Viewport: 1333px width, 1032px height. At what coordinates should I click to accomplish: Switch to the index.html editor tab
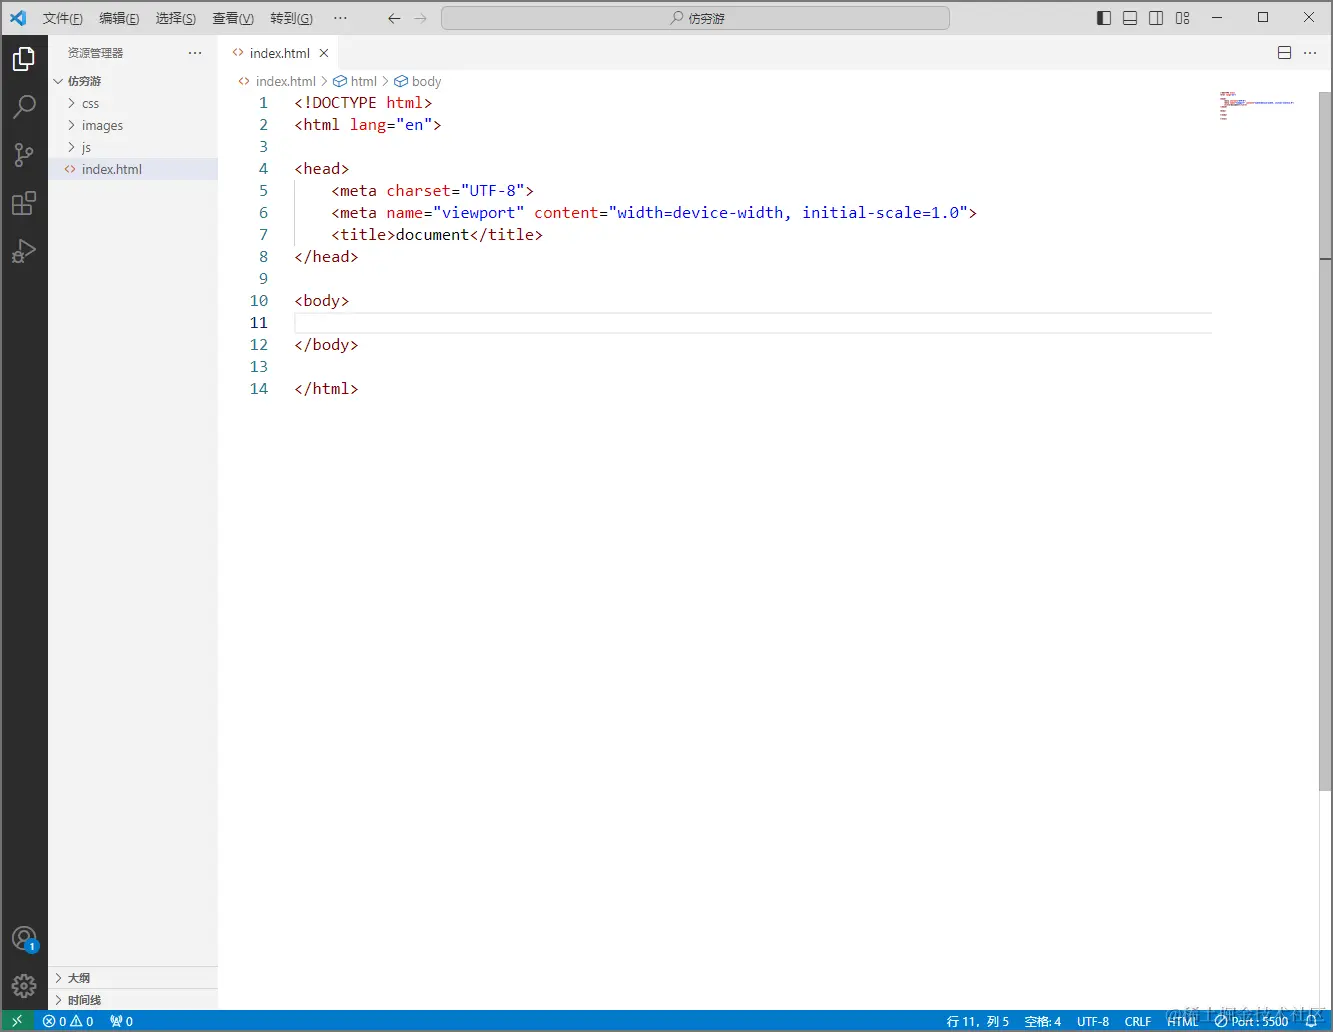[278, 53]
